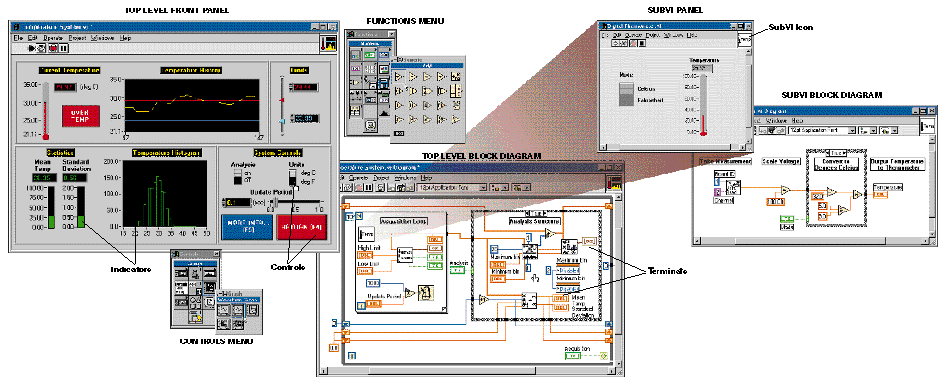The width and height of the screenshot is (949, 387).
Task: Click the Update Period horizontal slider
Action: coord(296,201)
